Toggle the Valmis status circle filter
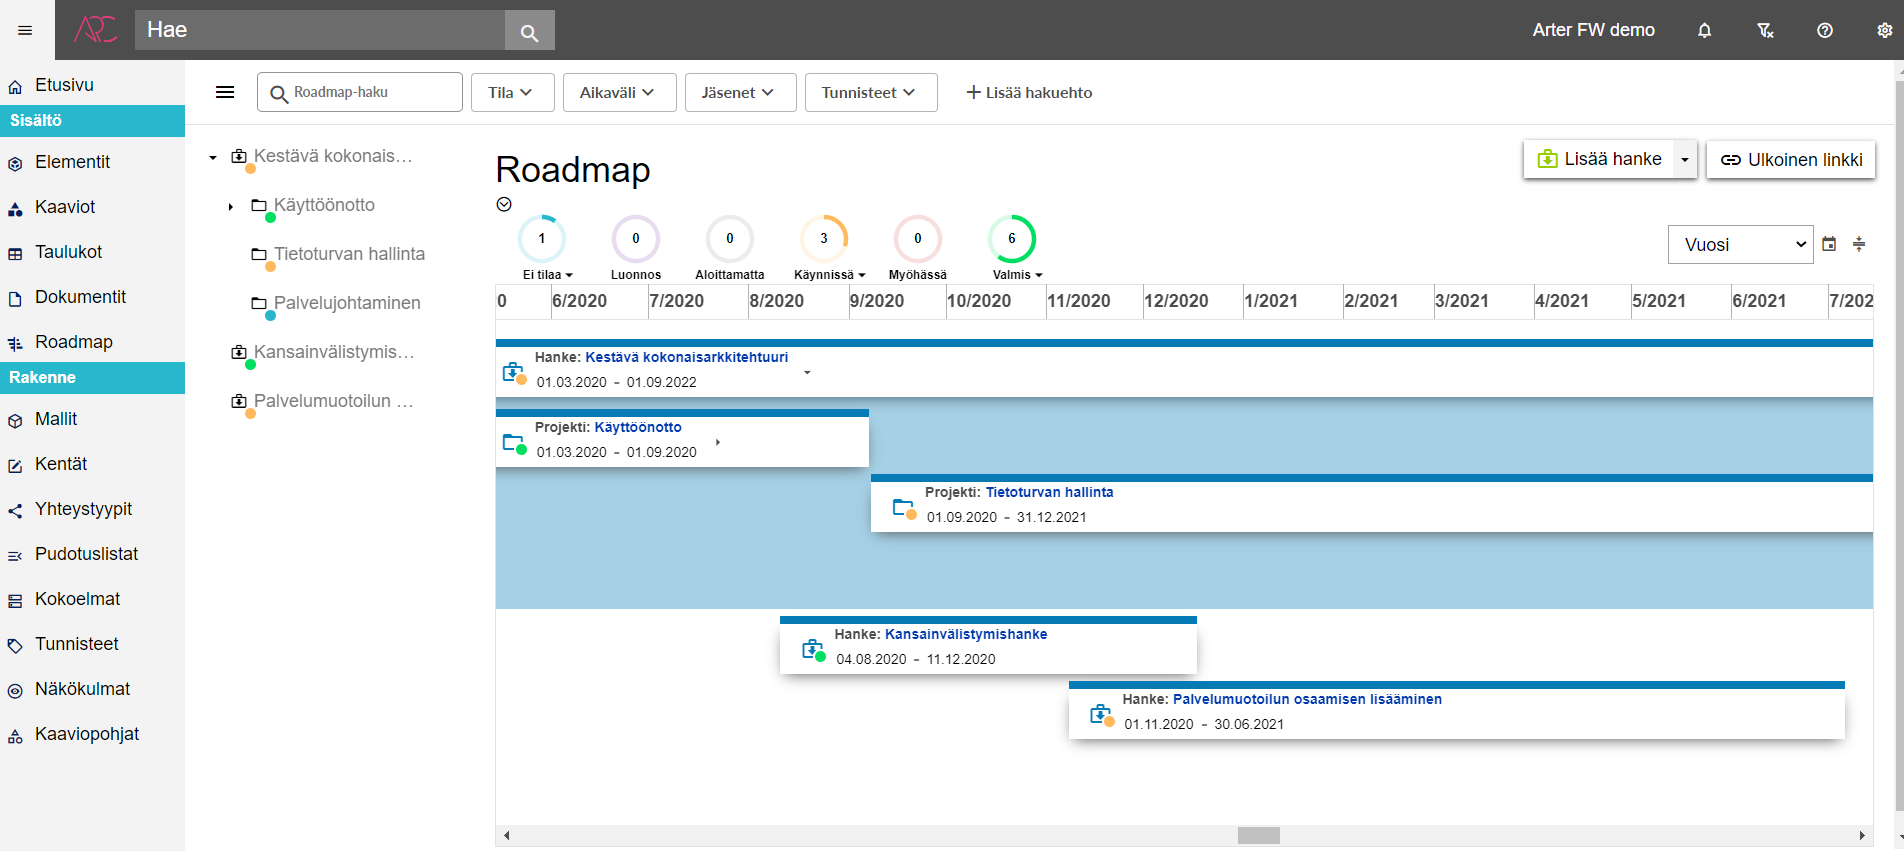The width and height of the screenshot is (1904, 851). click(x=1011, y=239)
